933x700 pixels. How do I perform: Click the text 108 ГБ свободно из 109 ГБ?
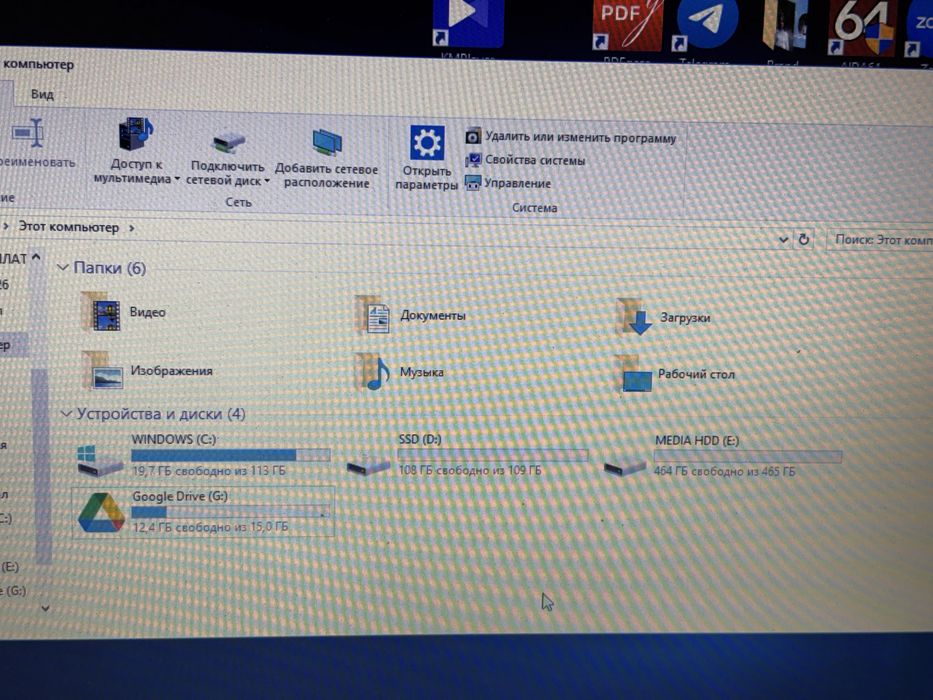pyautogui.click(x=470, y=470)
